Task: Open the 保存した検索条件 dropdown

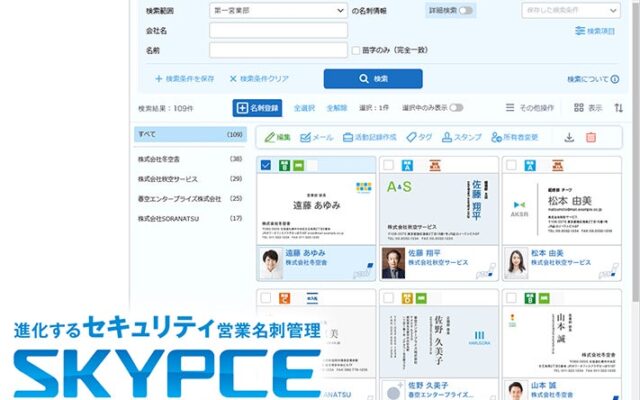Action: point(571,11)
